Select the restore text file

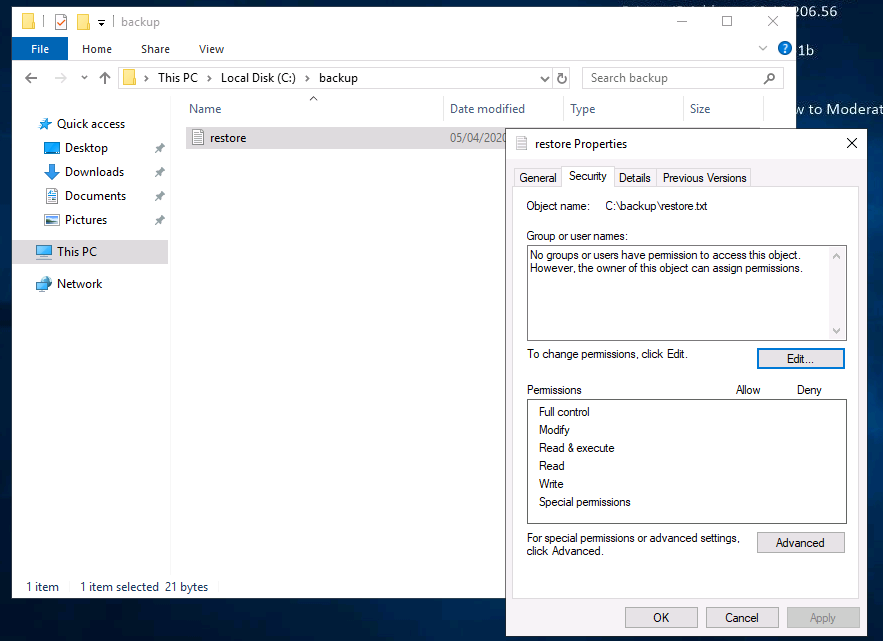[x=224, y=137]
